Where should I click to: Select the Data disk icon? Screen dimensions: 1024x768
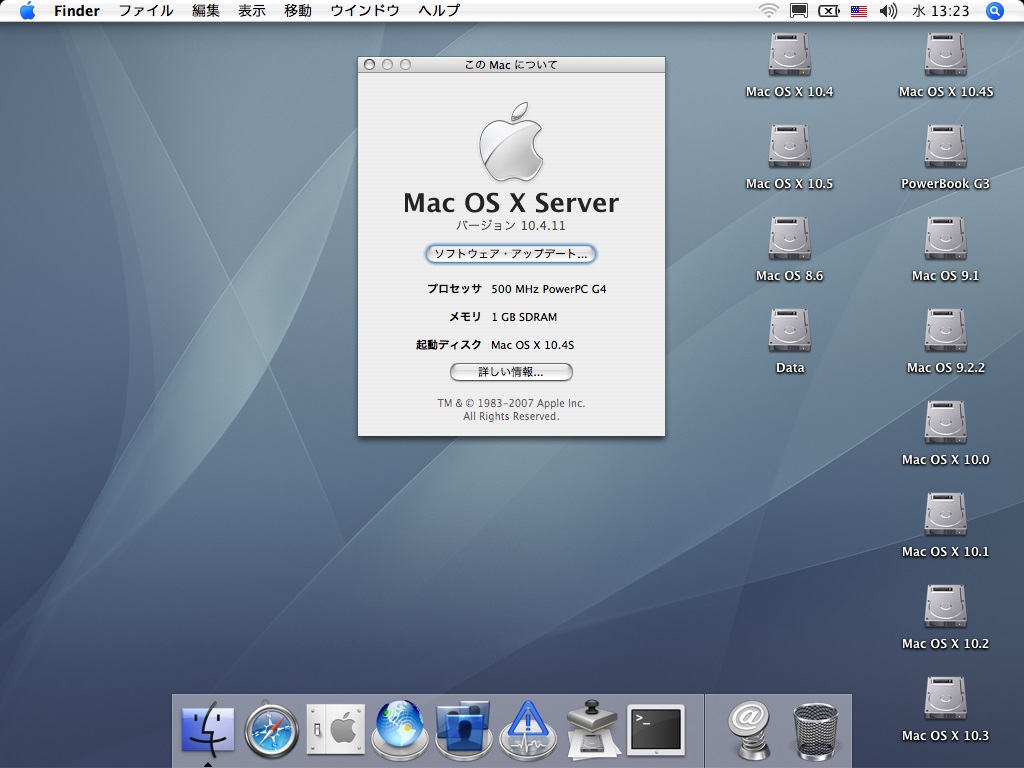coord(790,332)
